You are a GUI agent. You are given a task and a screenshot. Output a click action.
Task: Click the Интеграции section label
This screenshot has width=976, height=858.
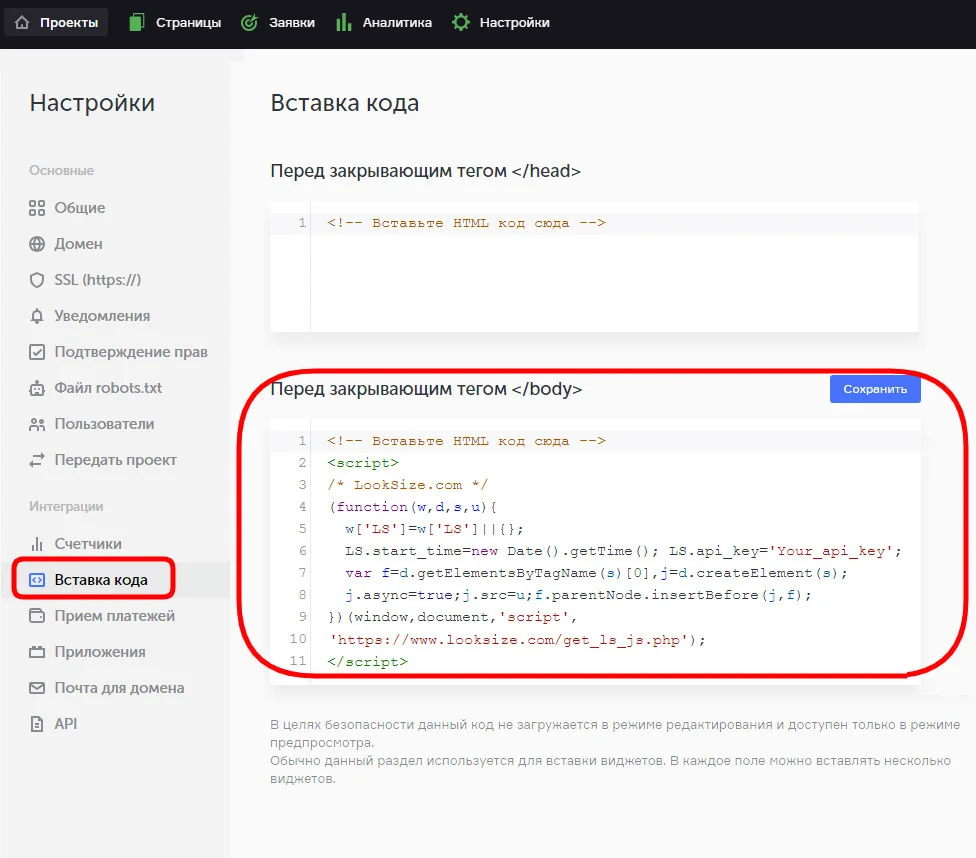coord(66,507)
